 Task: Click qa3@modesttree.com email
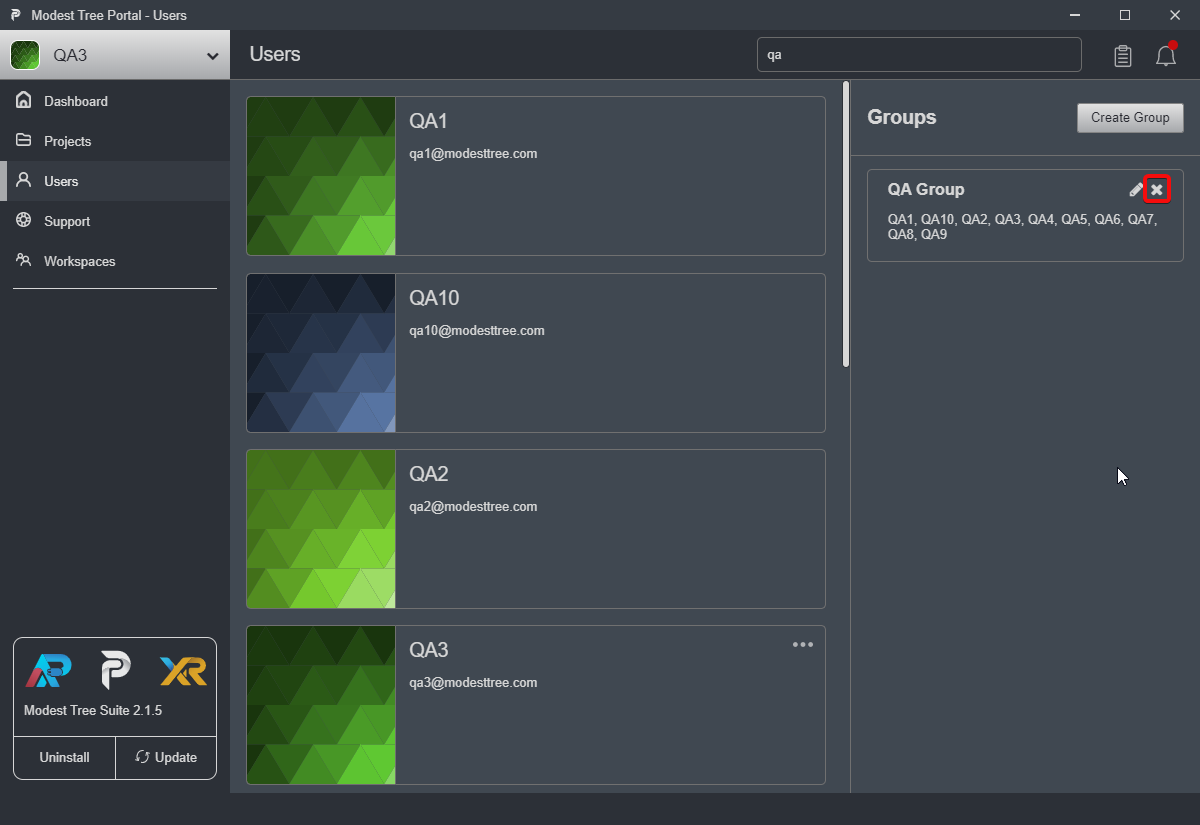(473, 683)
